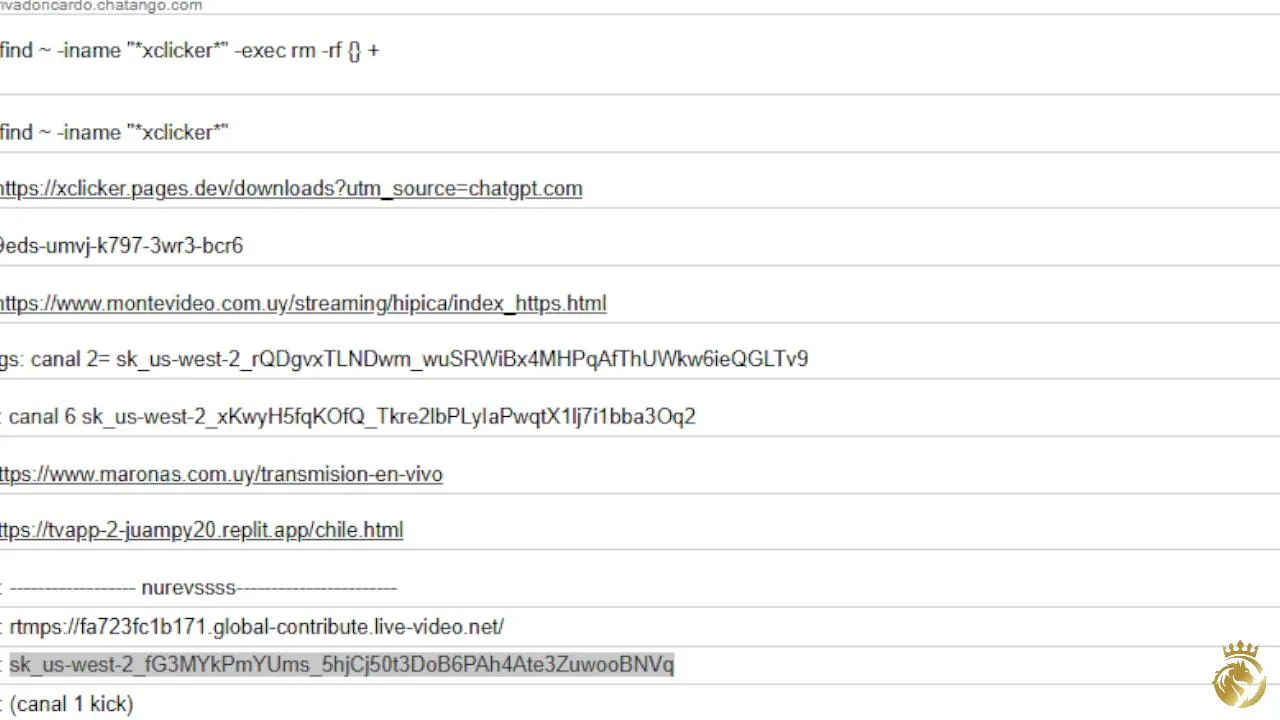Visit the tvapp replit chile.html link

(x=201, y=530)
